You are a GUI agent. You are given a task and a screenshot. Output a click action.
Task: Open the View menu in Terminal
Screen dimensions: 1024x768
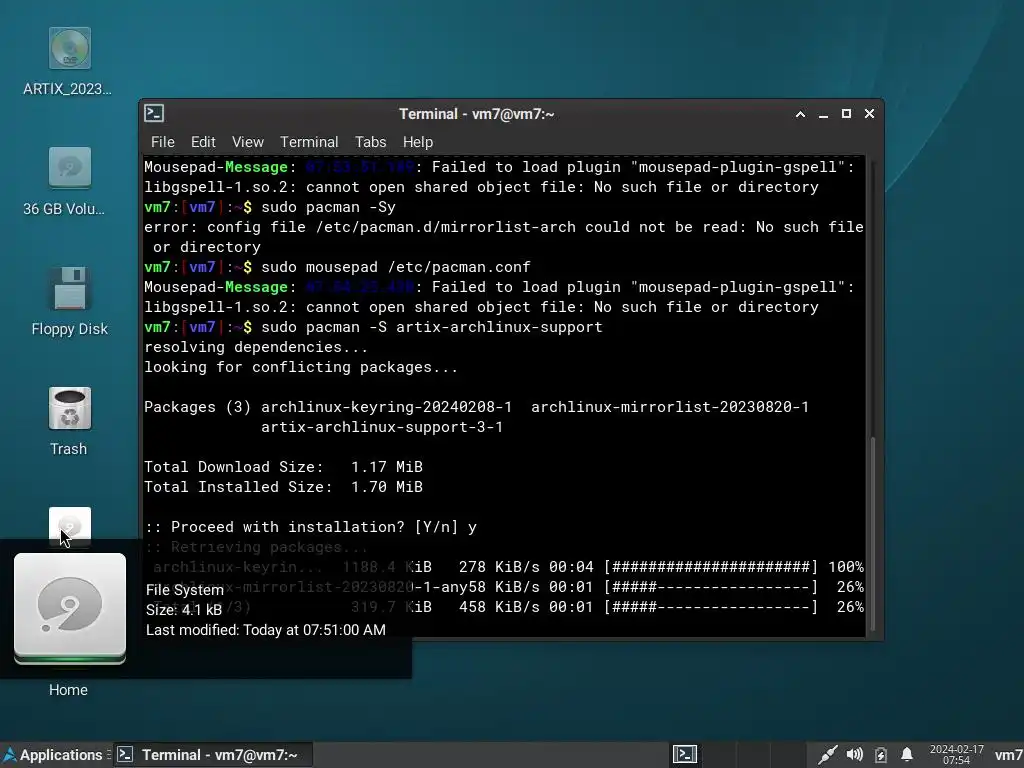(248, 142)
